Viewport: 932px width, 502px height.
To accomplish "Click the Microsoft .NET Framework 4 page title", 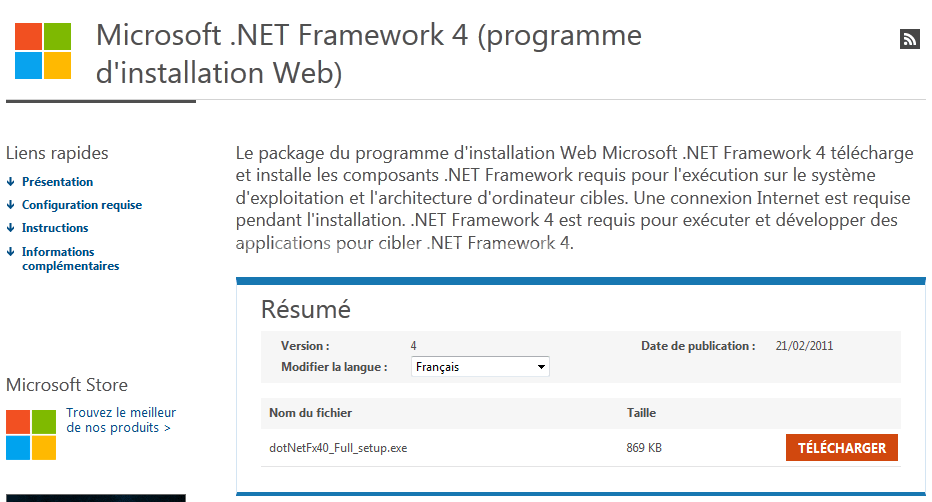I will (x=369, y=54).
